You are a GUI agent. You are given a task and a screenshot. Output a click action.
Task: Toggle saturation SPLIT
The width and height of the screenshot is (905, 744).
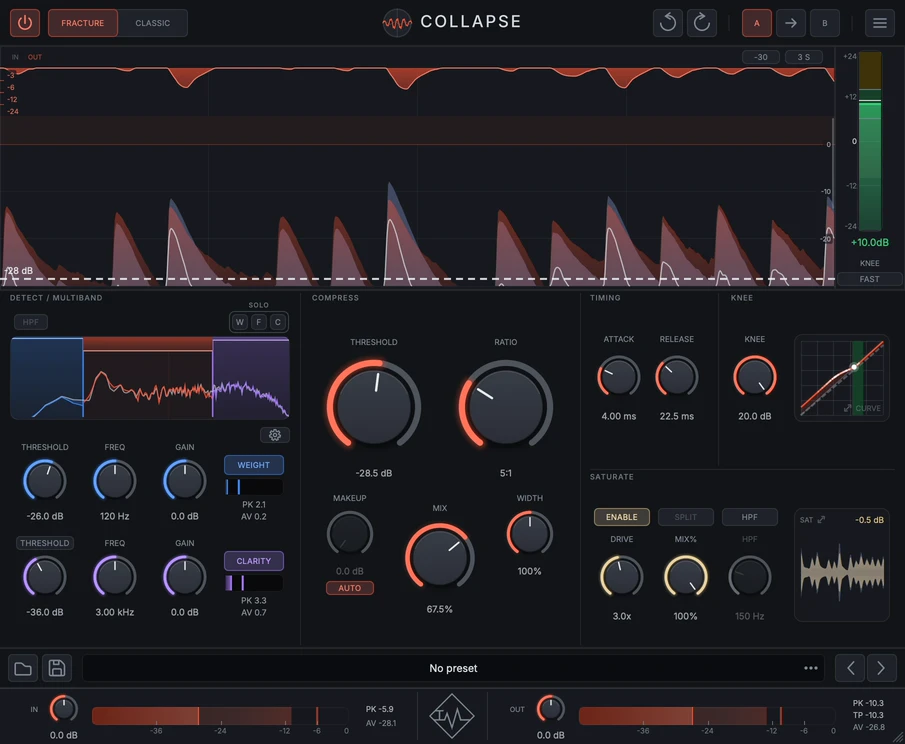pos(686,517)
